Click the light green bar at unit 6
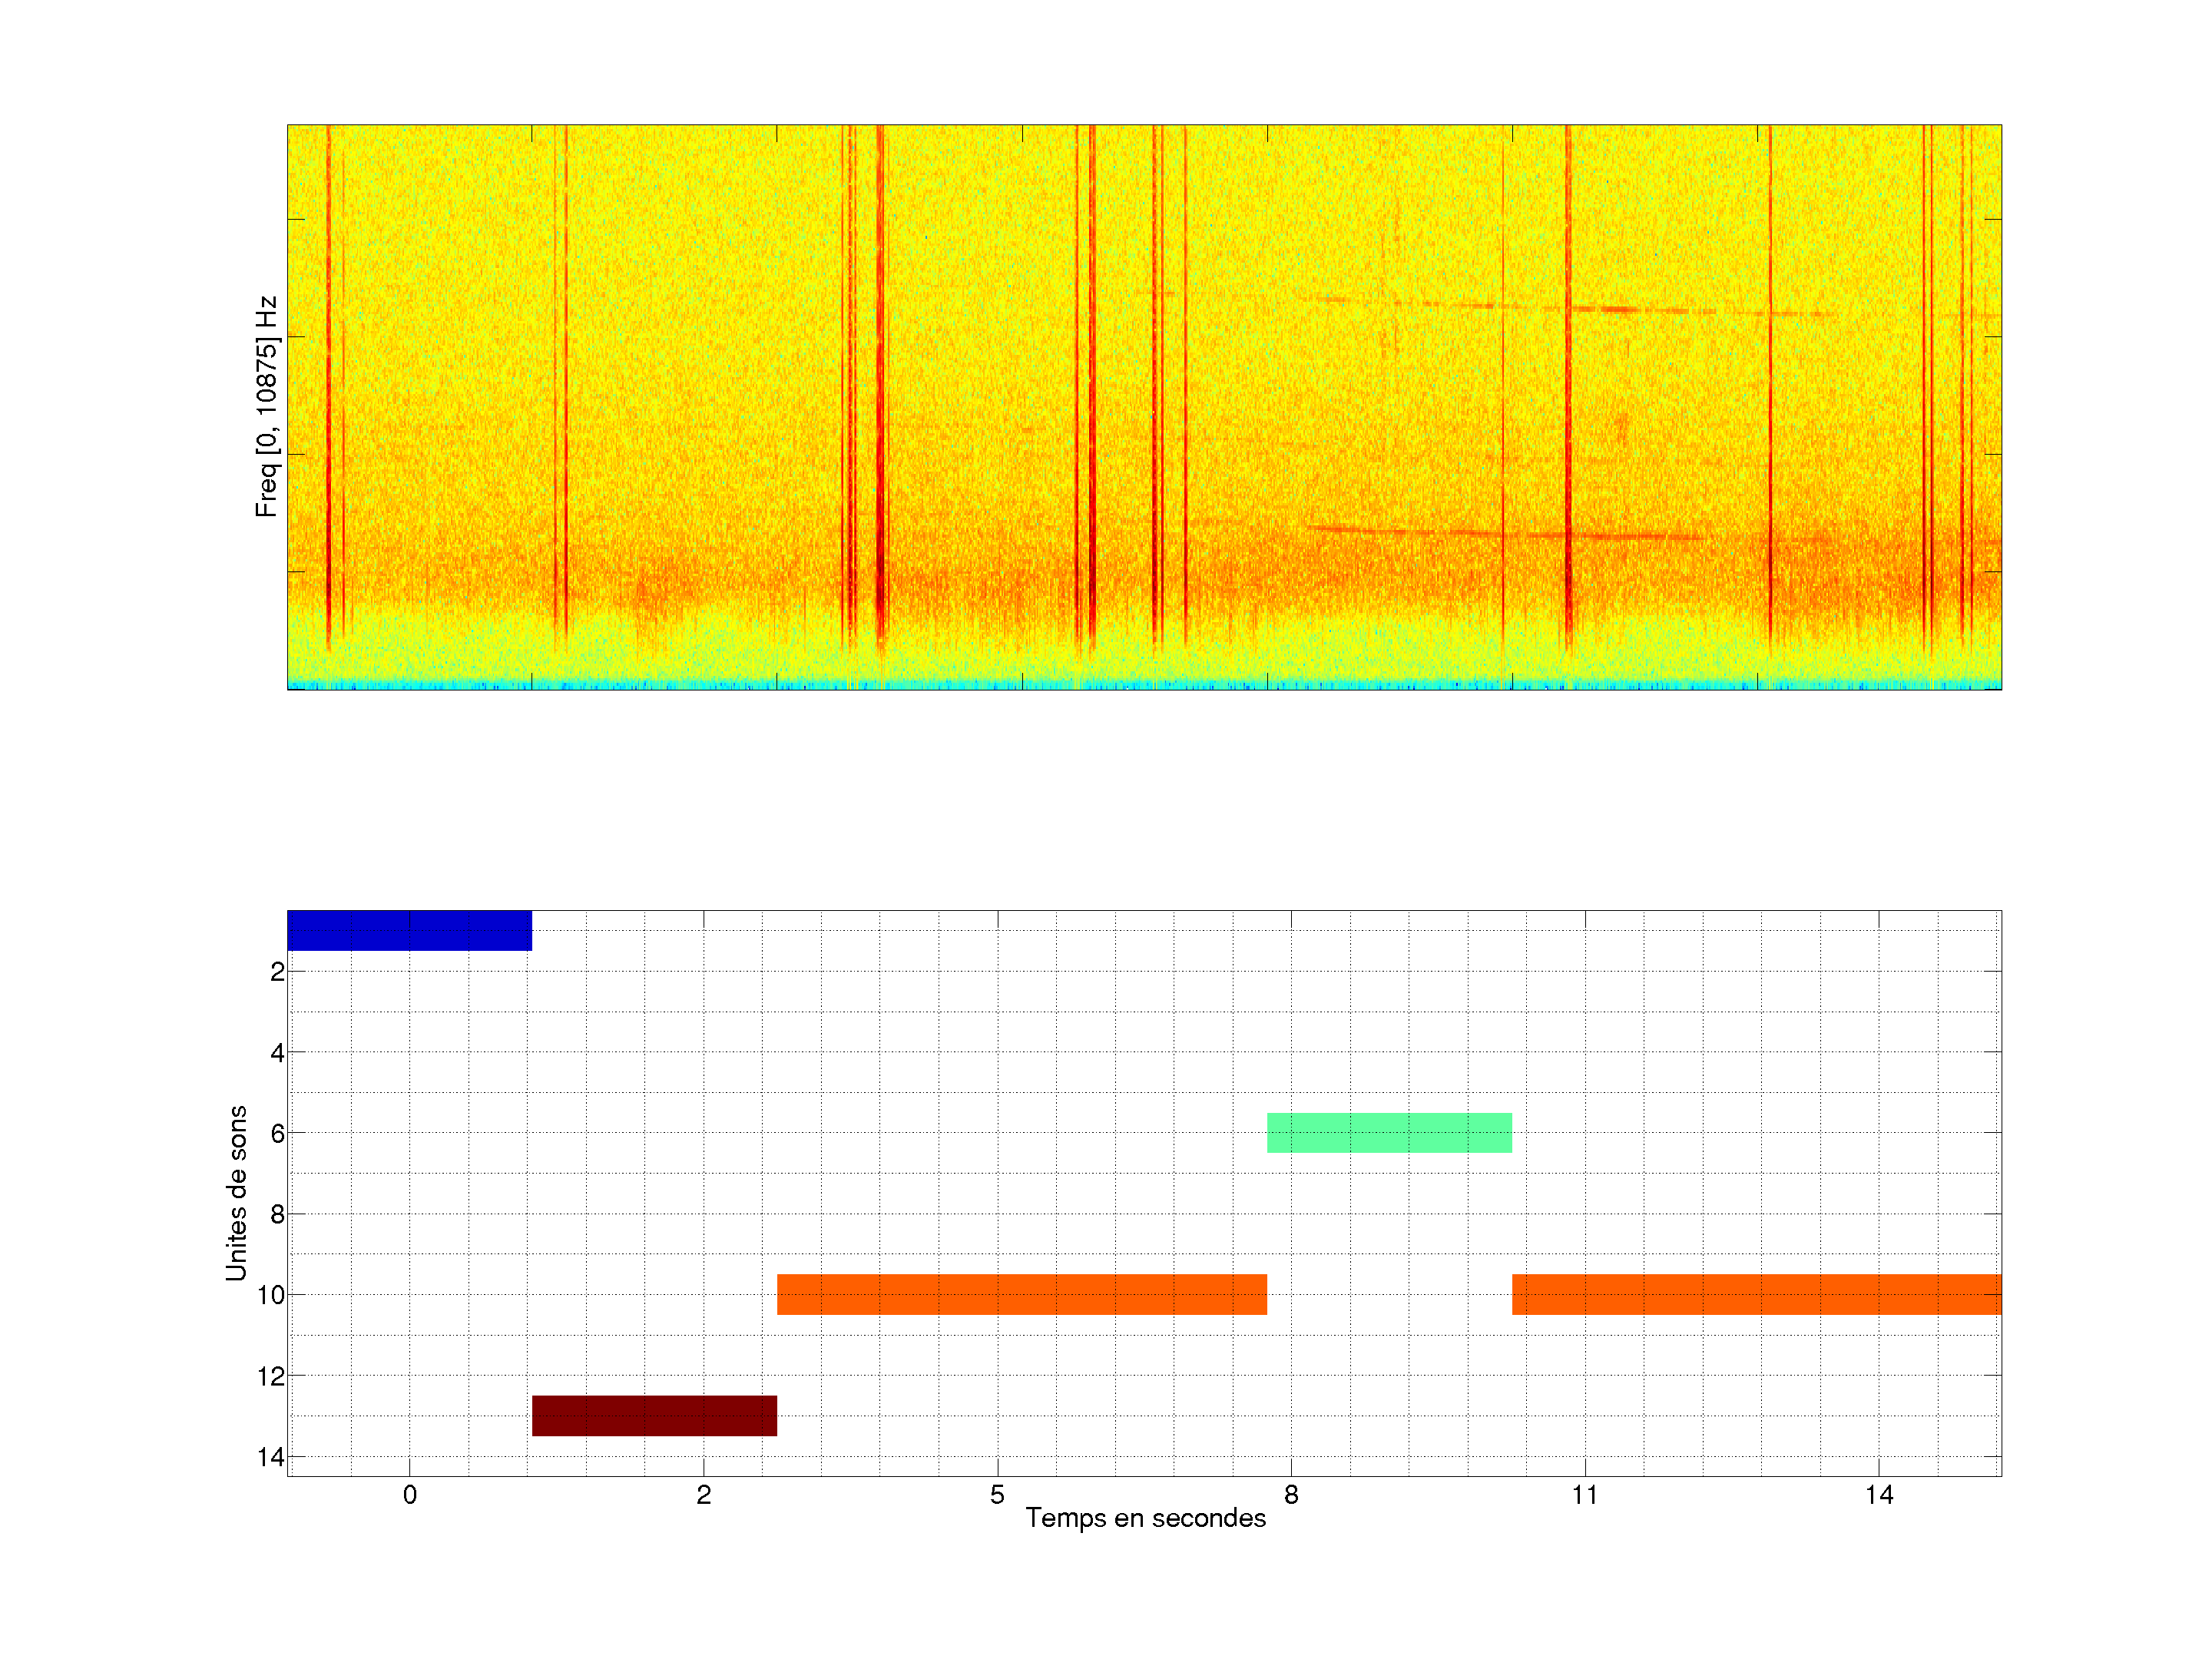This screenshot has height=1659, width=2212. pyautogui.click(x=1389, y=1132)
